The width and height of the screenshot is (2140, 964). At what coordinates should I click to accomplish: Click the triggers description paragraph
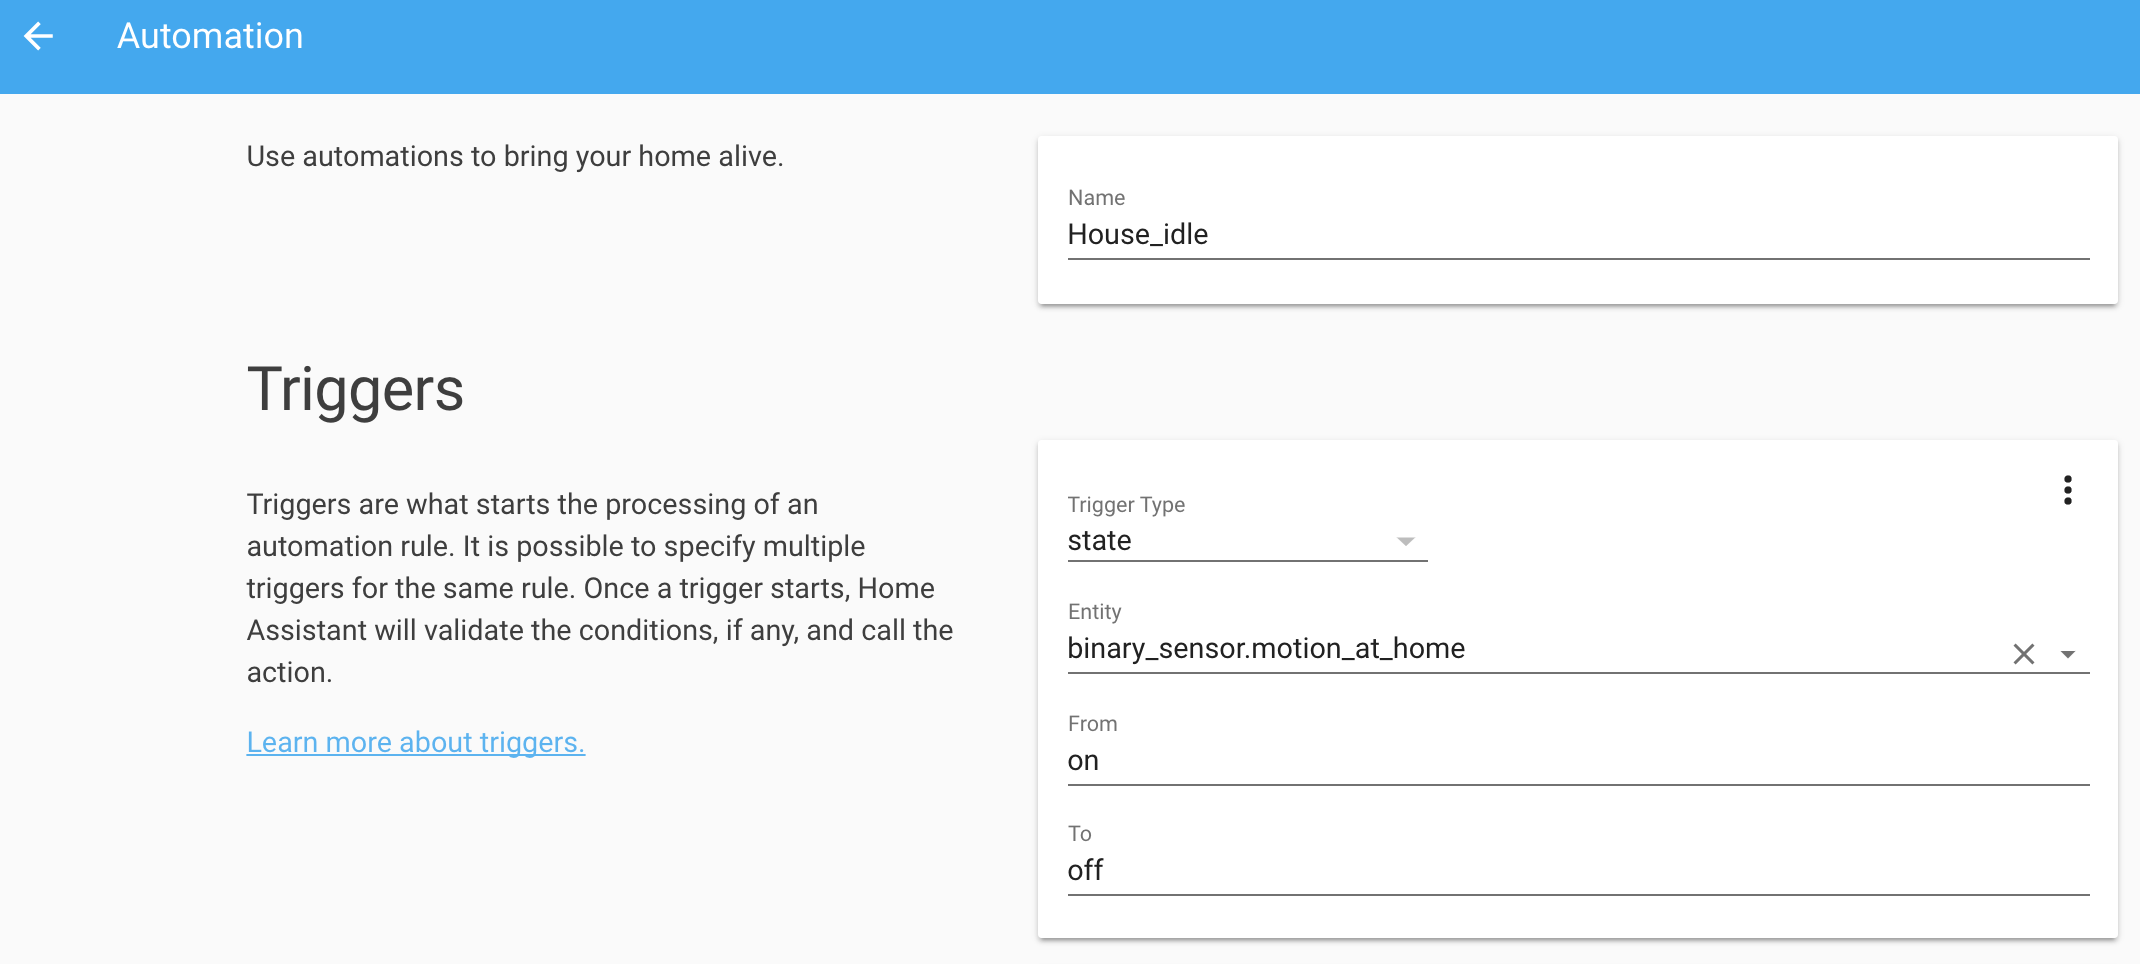click(x=599, y=588)
